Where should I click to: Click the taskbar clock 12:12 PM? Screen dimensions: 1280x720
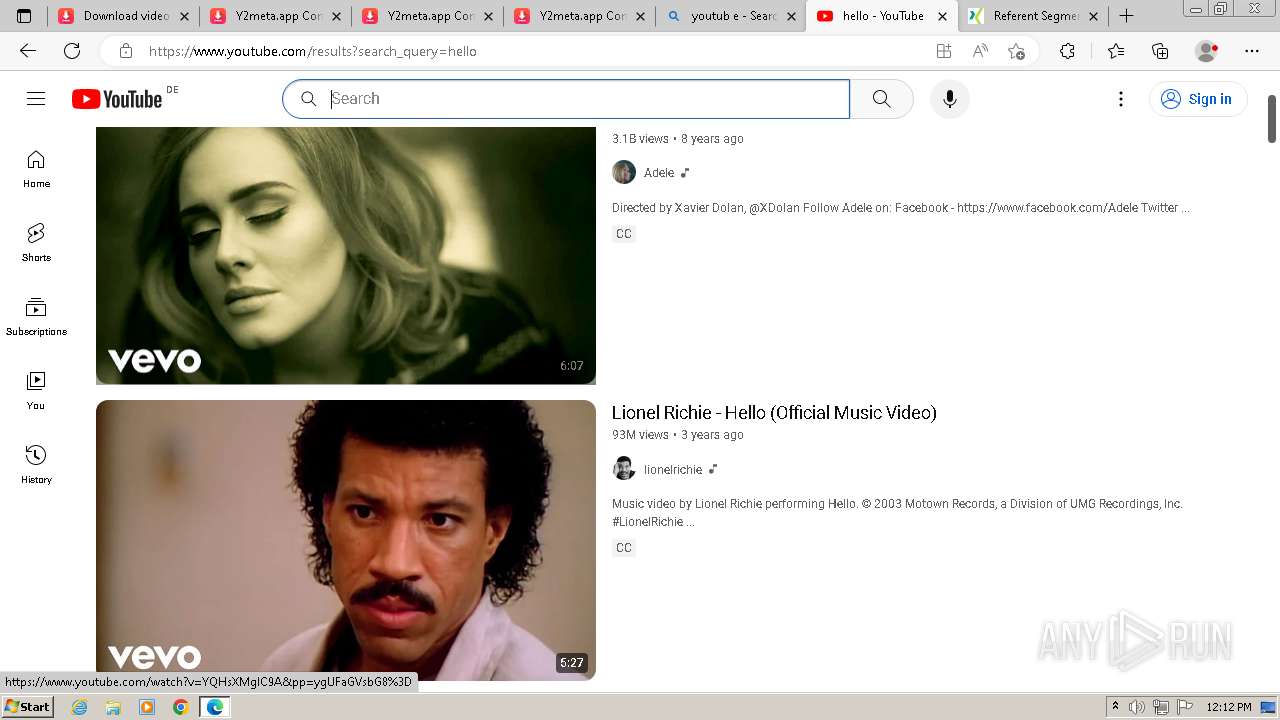(x=1229, y=707)
